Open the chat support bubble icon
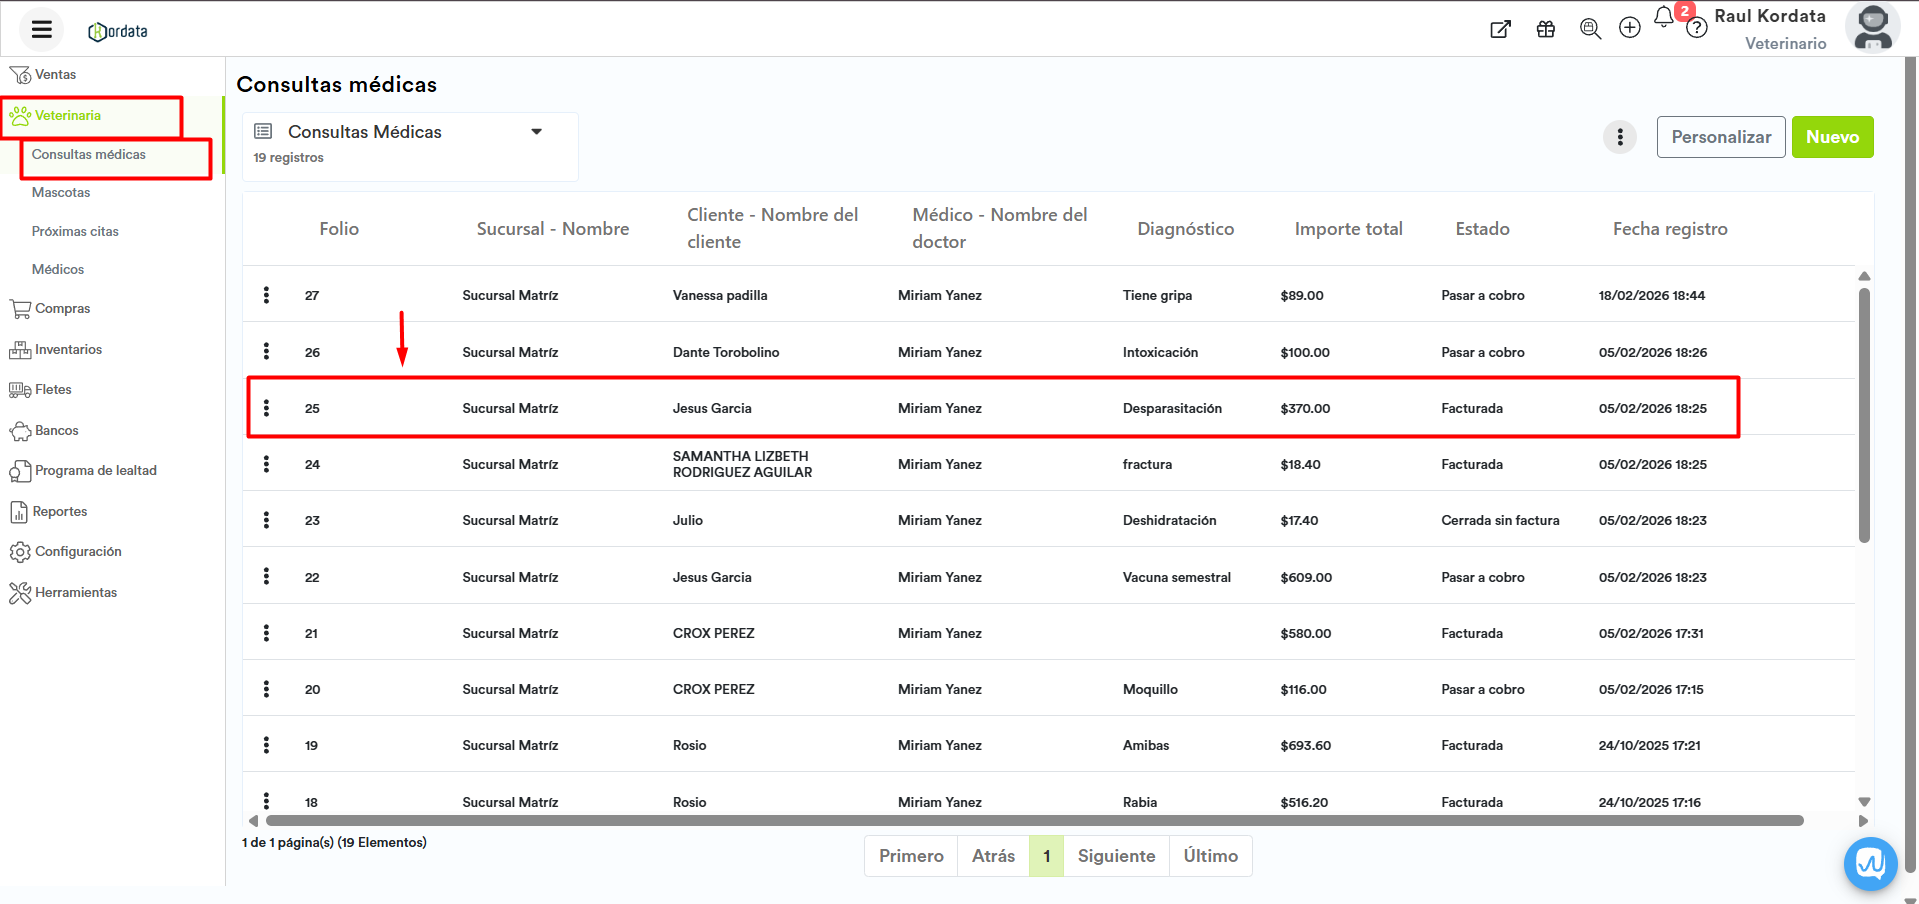Screen dimensions: 1919x904 pos(1870,862)
